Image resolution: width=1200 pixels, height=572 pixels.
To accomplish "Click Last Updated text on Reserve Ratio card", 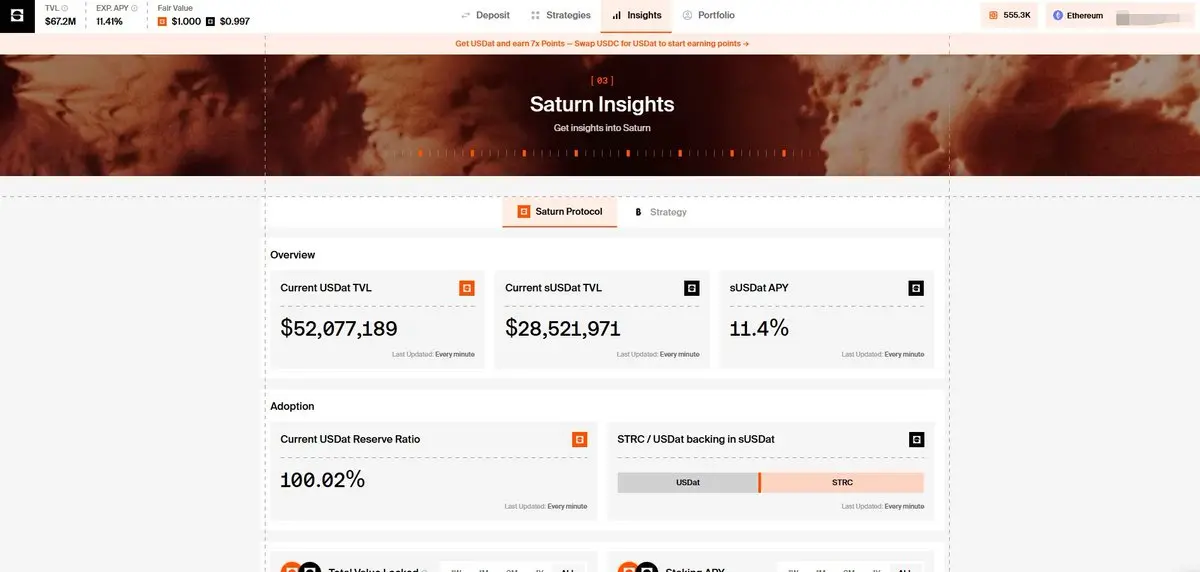I will [546, 506].
